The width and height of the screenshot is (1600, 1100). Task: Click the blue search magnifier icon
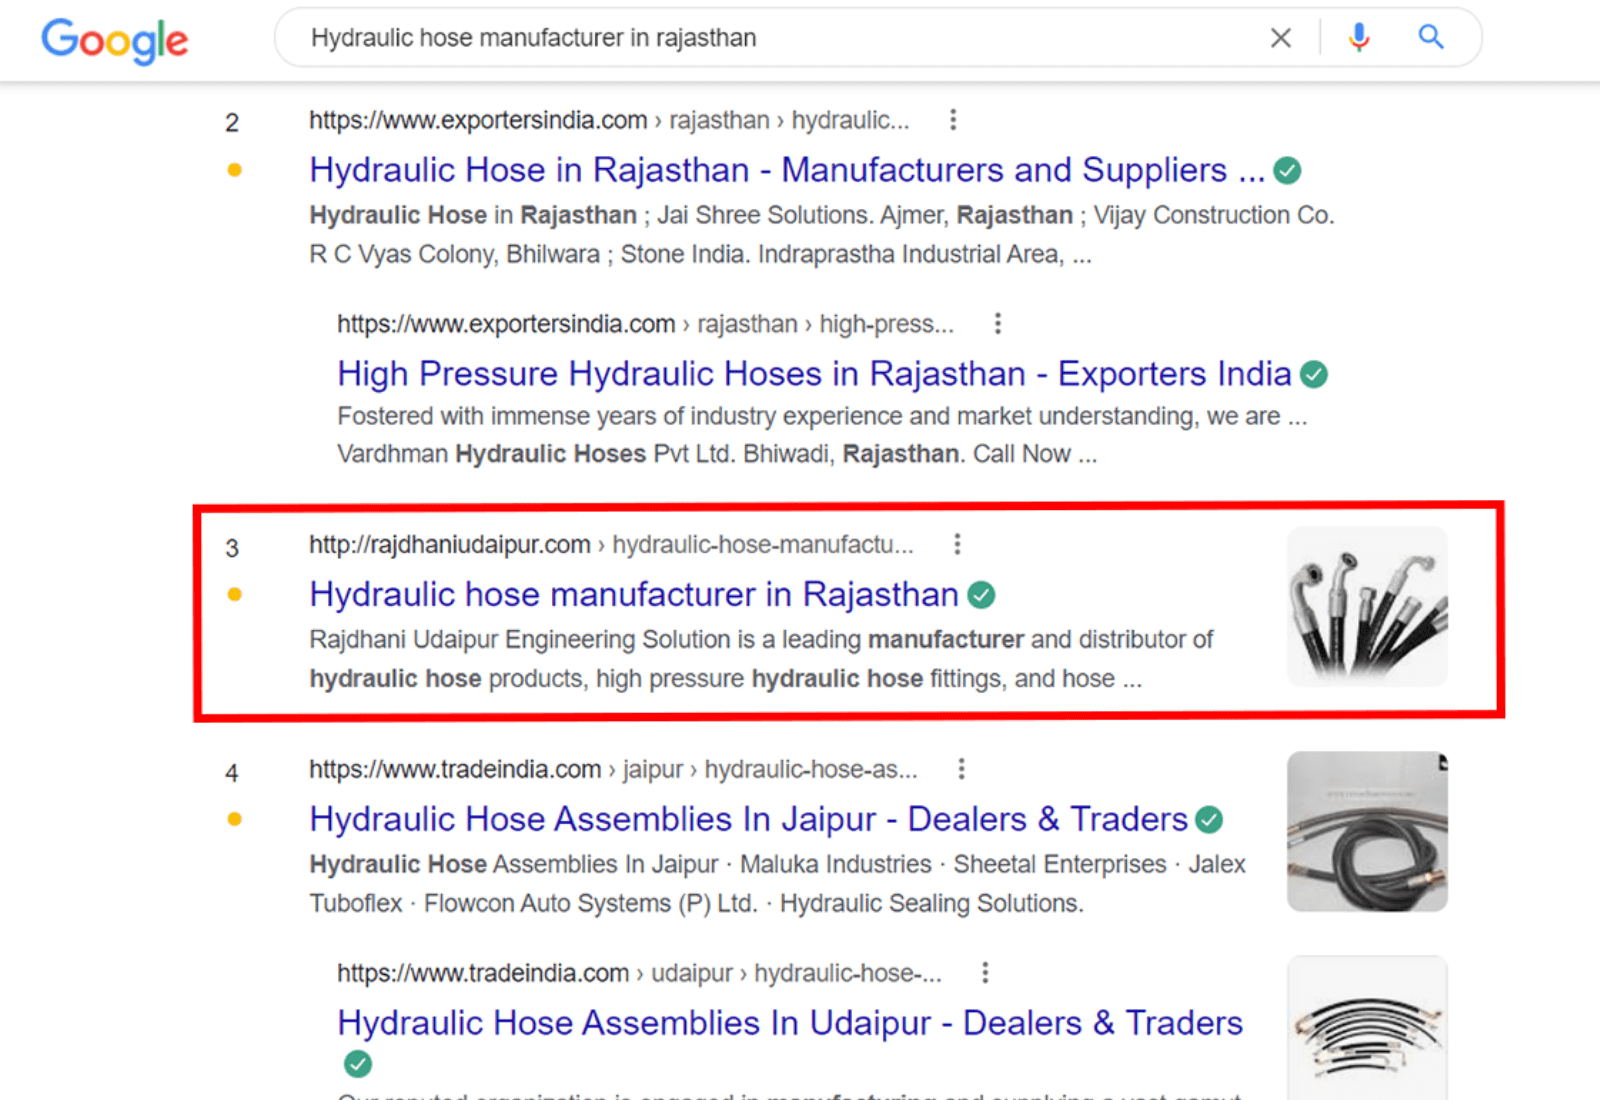coord(1431,38)
